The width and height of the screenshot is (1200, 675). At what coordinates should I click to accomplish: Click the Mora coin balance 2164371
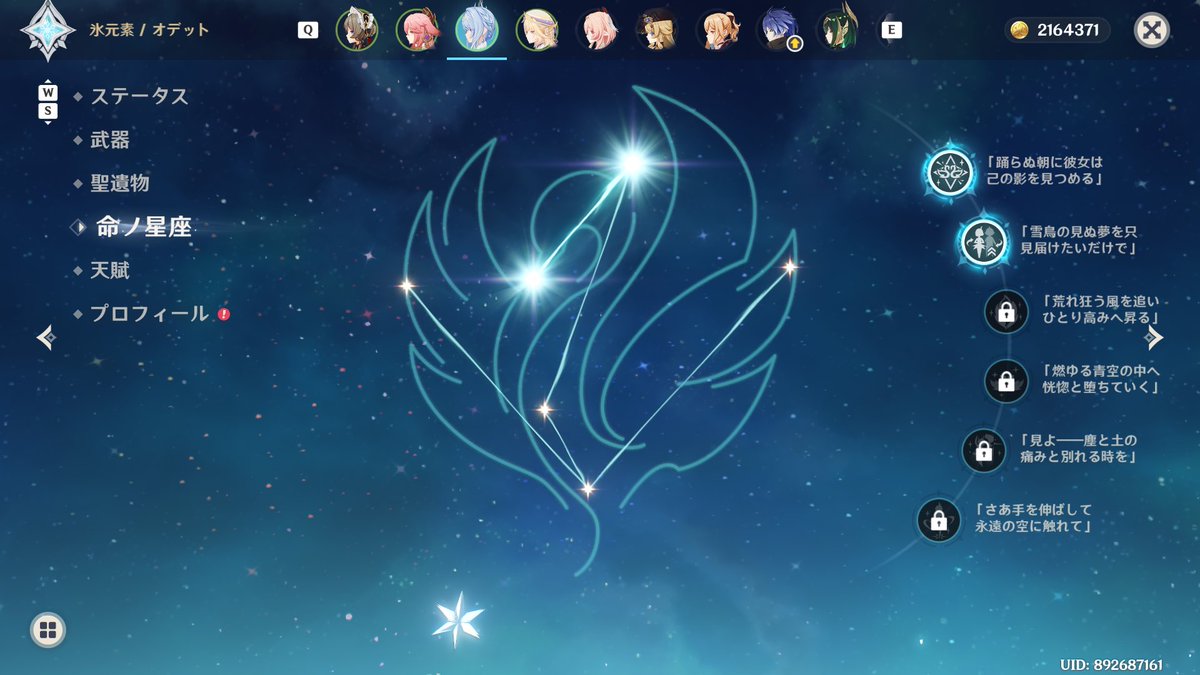click(1058, 30)
